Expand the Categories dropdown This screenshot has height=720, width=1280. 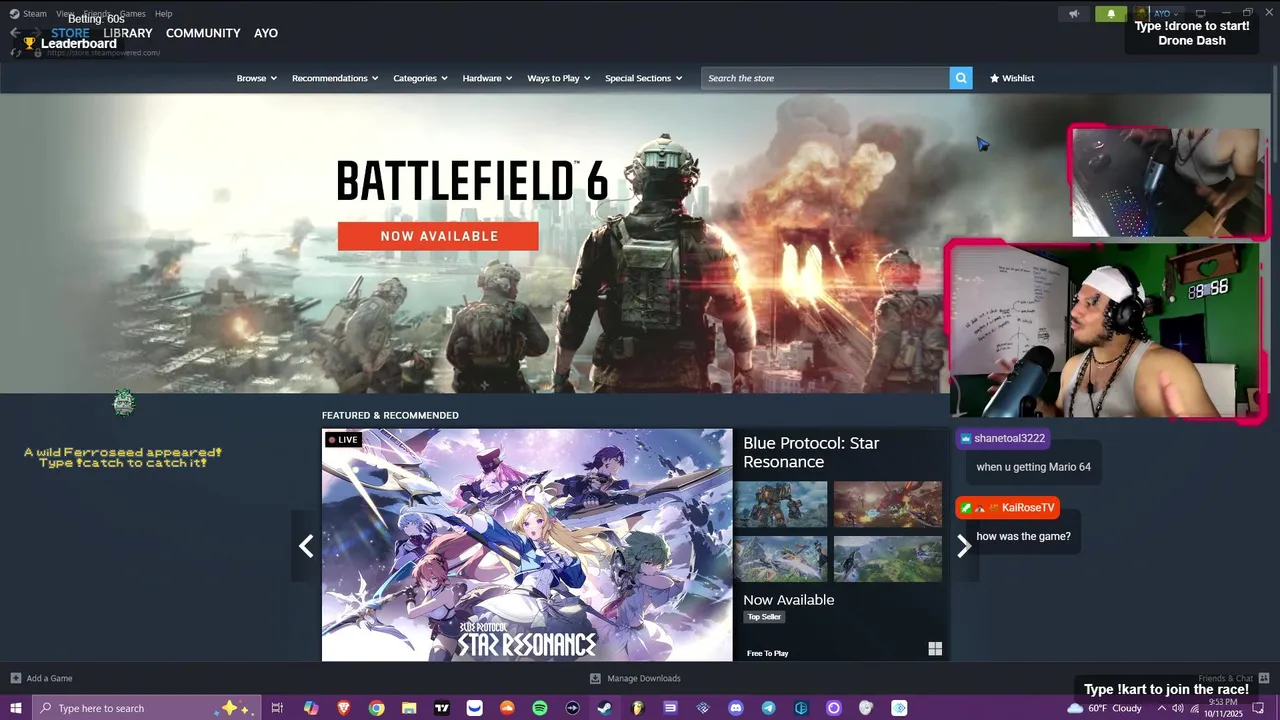click(x=420, y=78)
